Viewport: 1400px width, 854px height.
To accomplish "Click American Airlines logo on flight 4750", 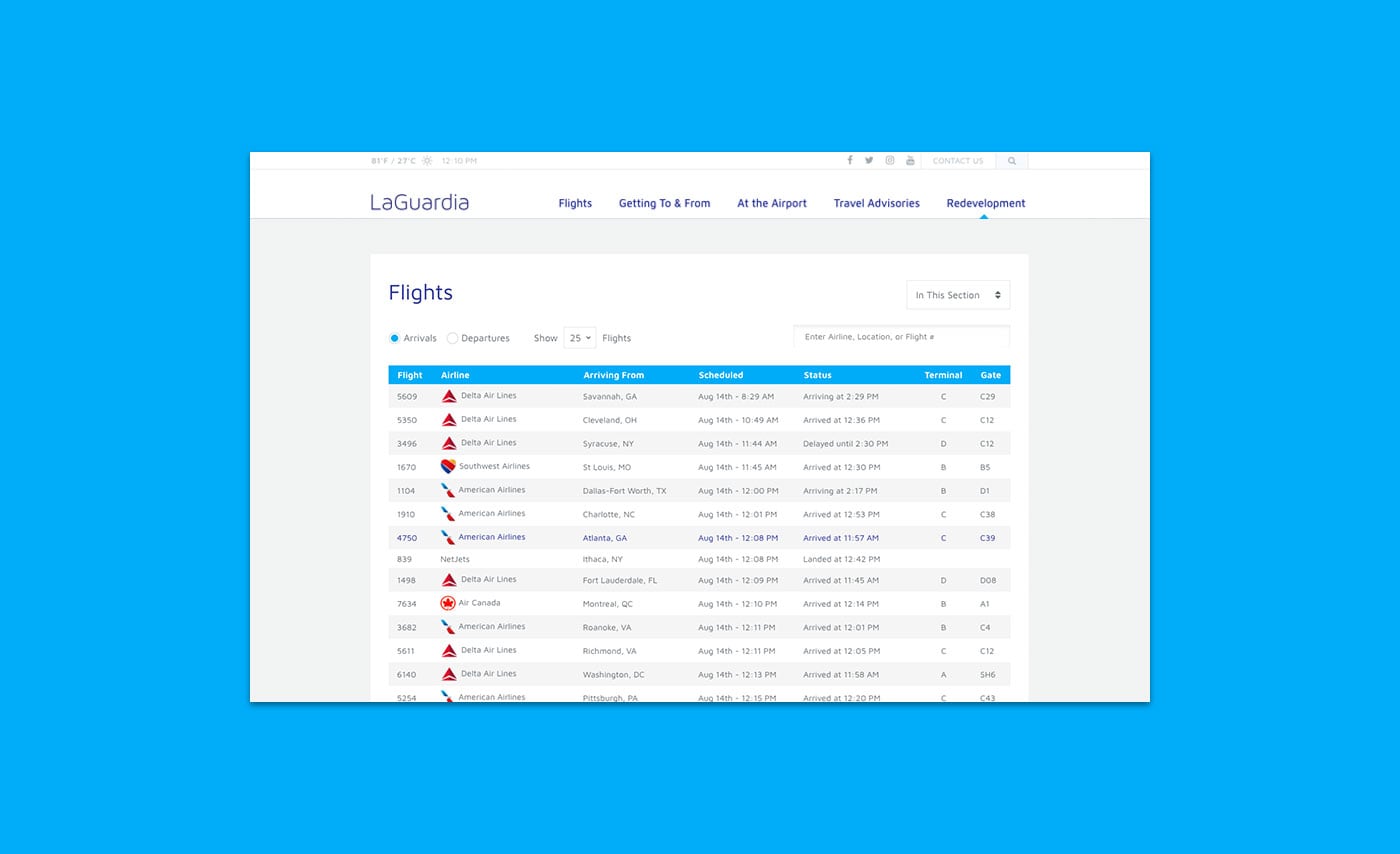I will coord(448,537).
